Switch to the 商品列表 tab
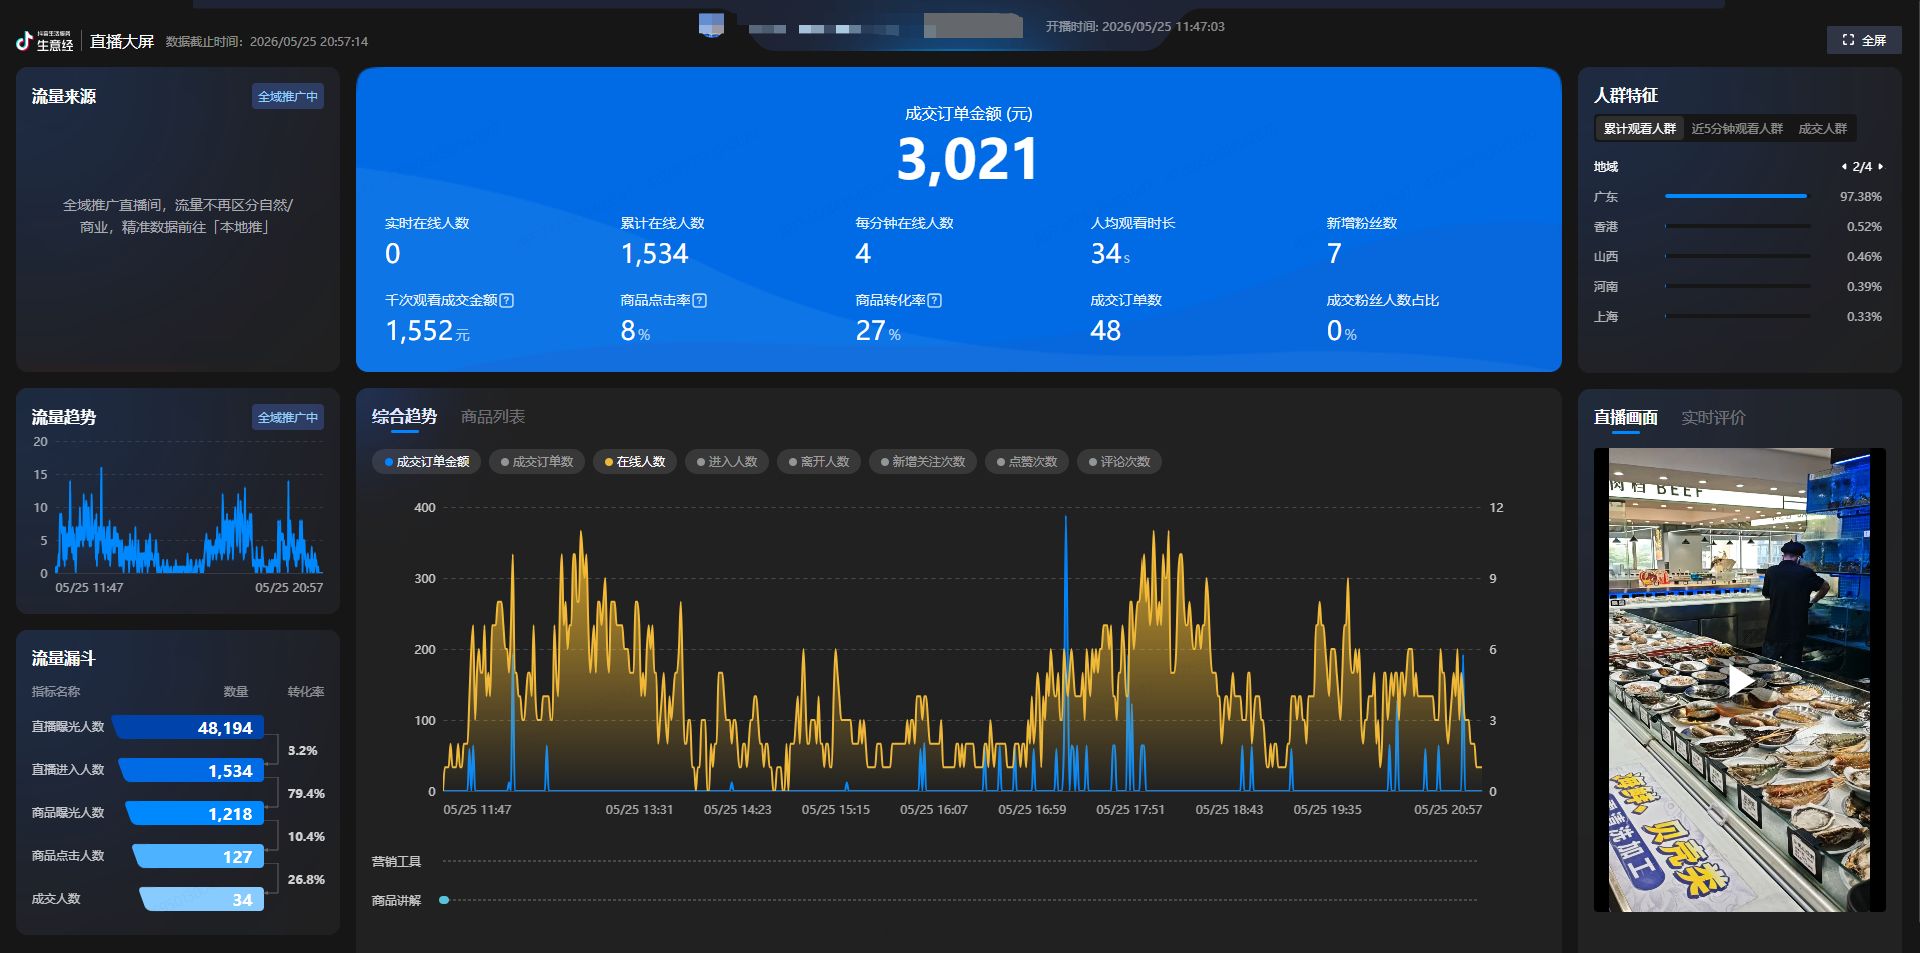 click(493, 417)
